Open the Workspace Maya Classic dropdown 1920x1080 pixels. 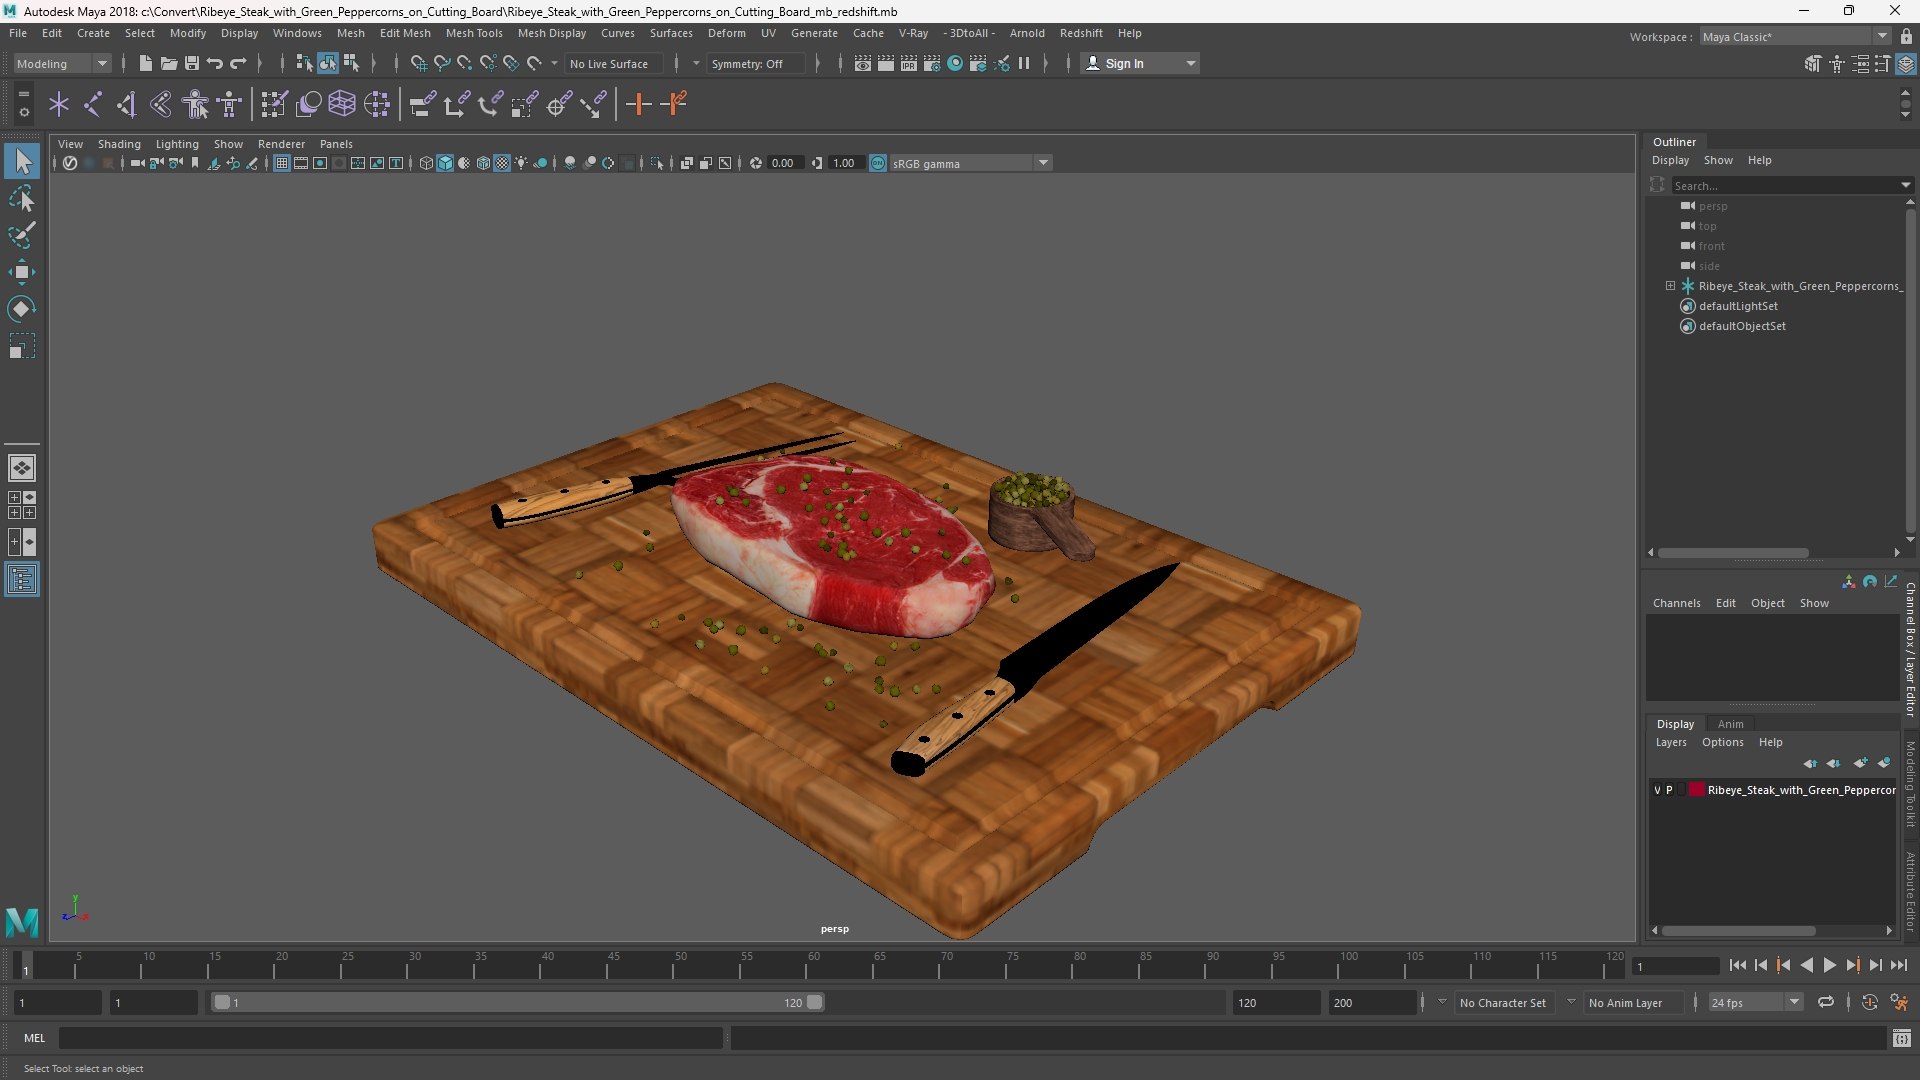coord(1795,37)
